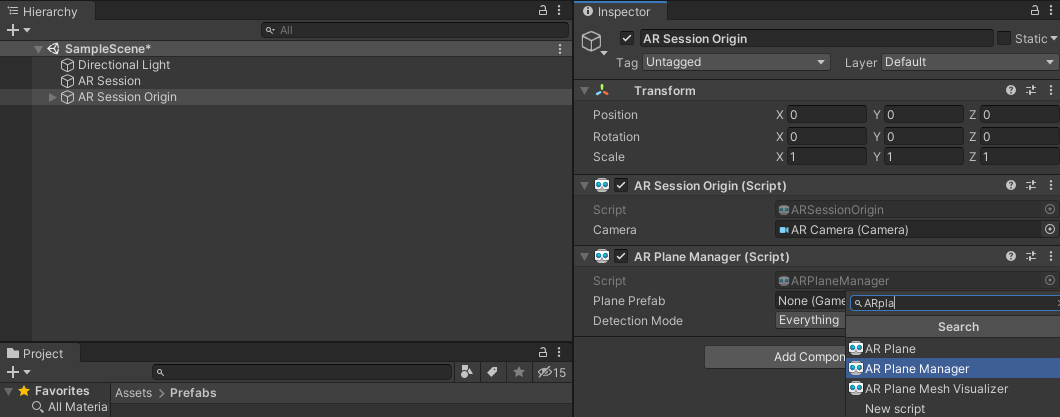Image resolution: width=1060 pixels, height=417 pixels.
Task: Open SampleScene options kebab menu
Action: [560, 49]
